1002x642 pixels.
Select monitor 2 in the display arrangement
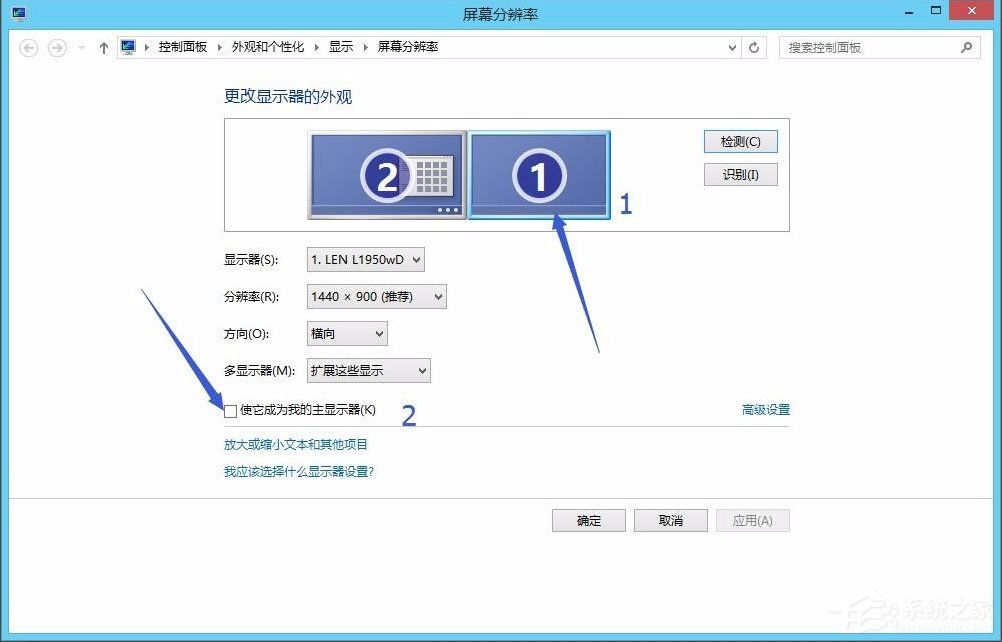point(388,173)
